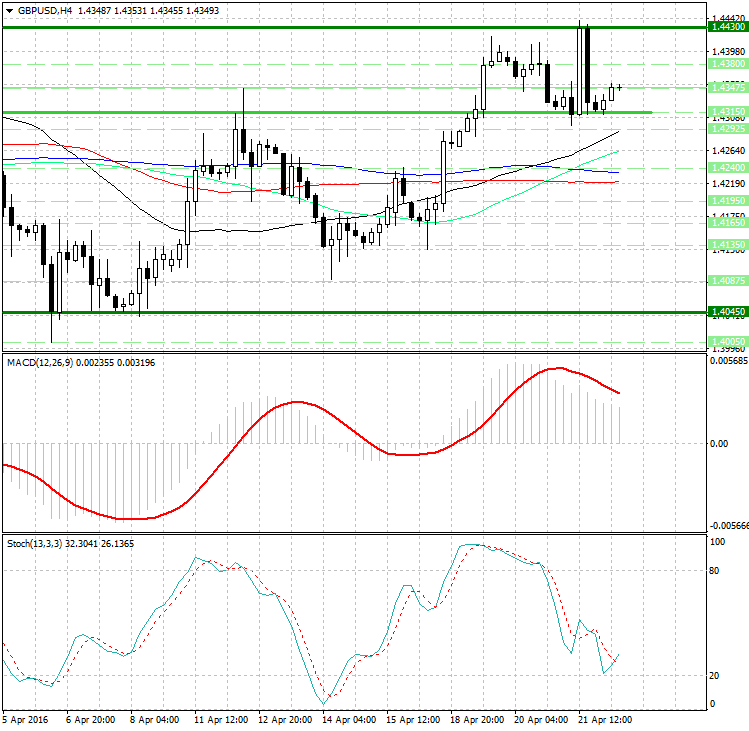Click the 1.43150 support level label
749x731 pixels.
pyautogui.click(x=726, y=112)
